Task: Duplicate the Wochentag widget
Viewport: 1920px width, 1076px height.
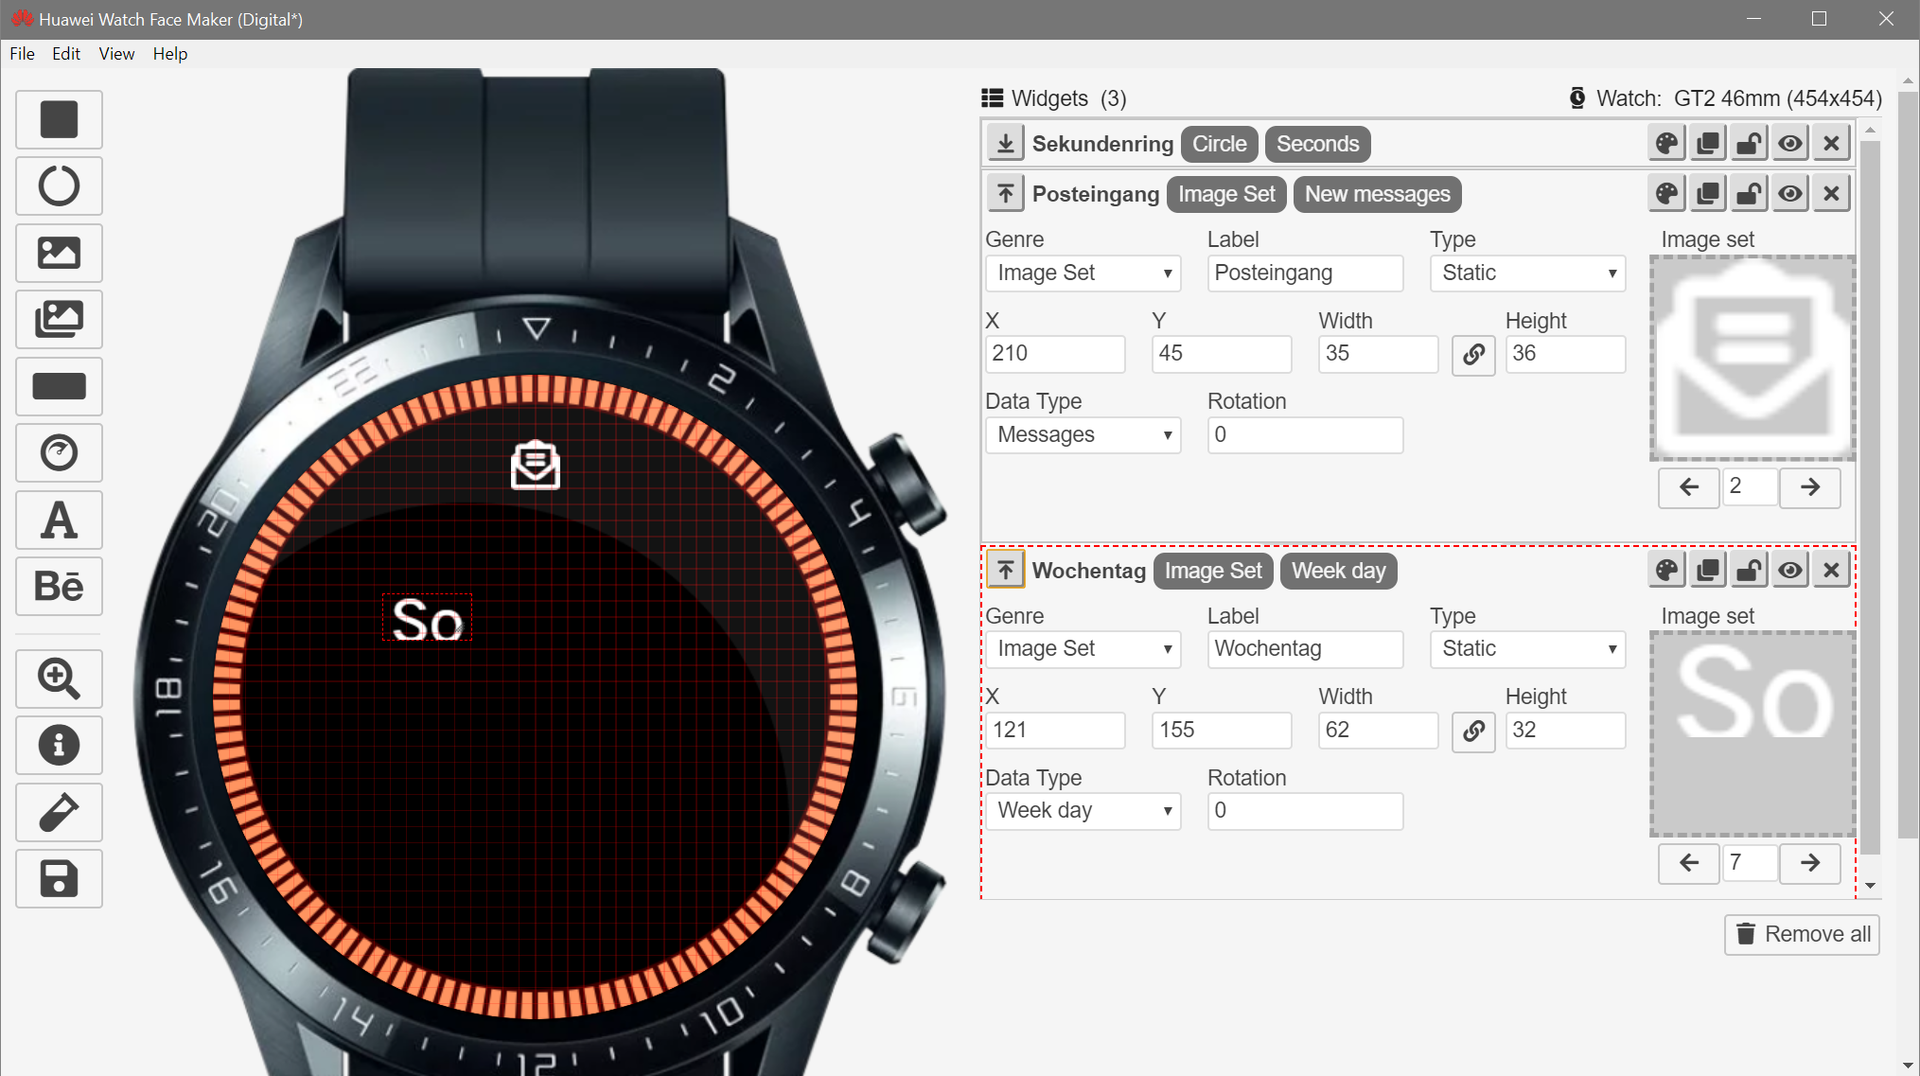Action: coord(1708,570)
